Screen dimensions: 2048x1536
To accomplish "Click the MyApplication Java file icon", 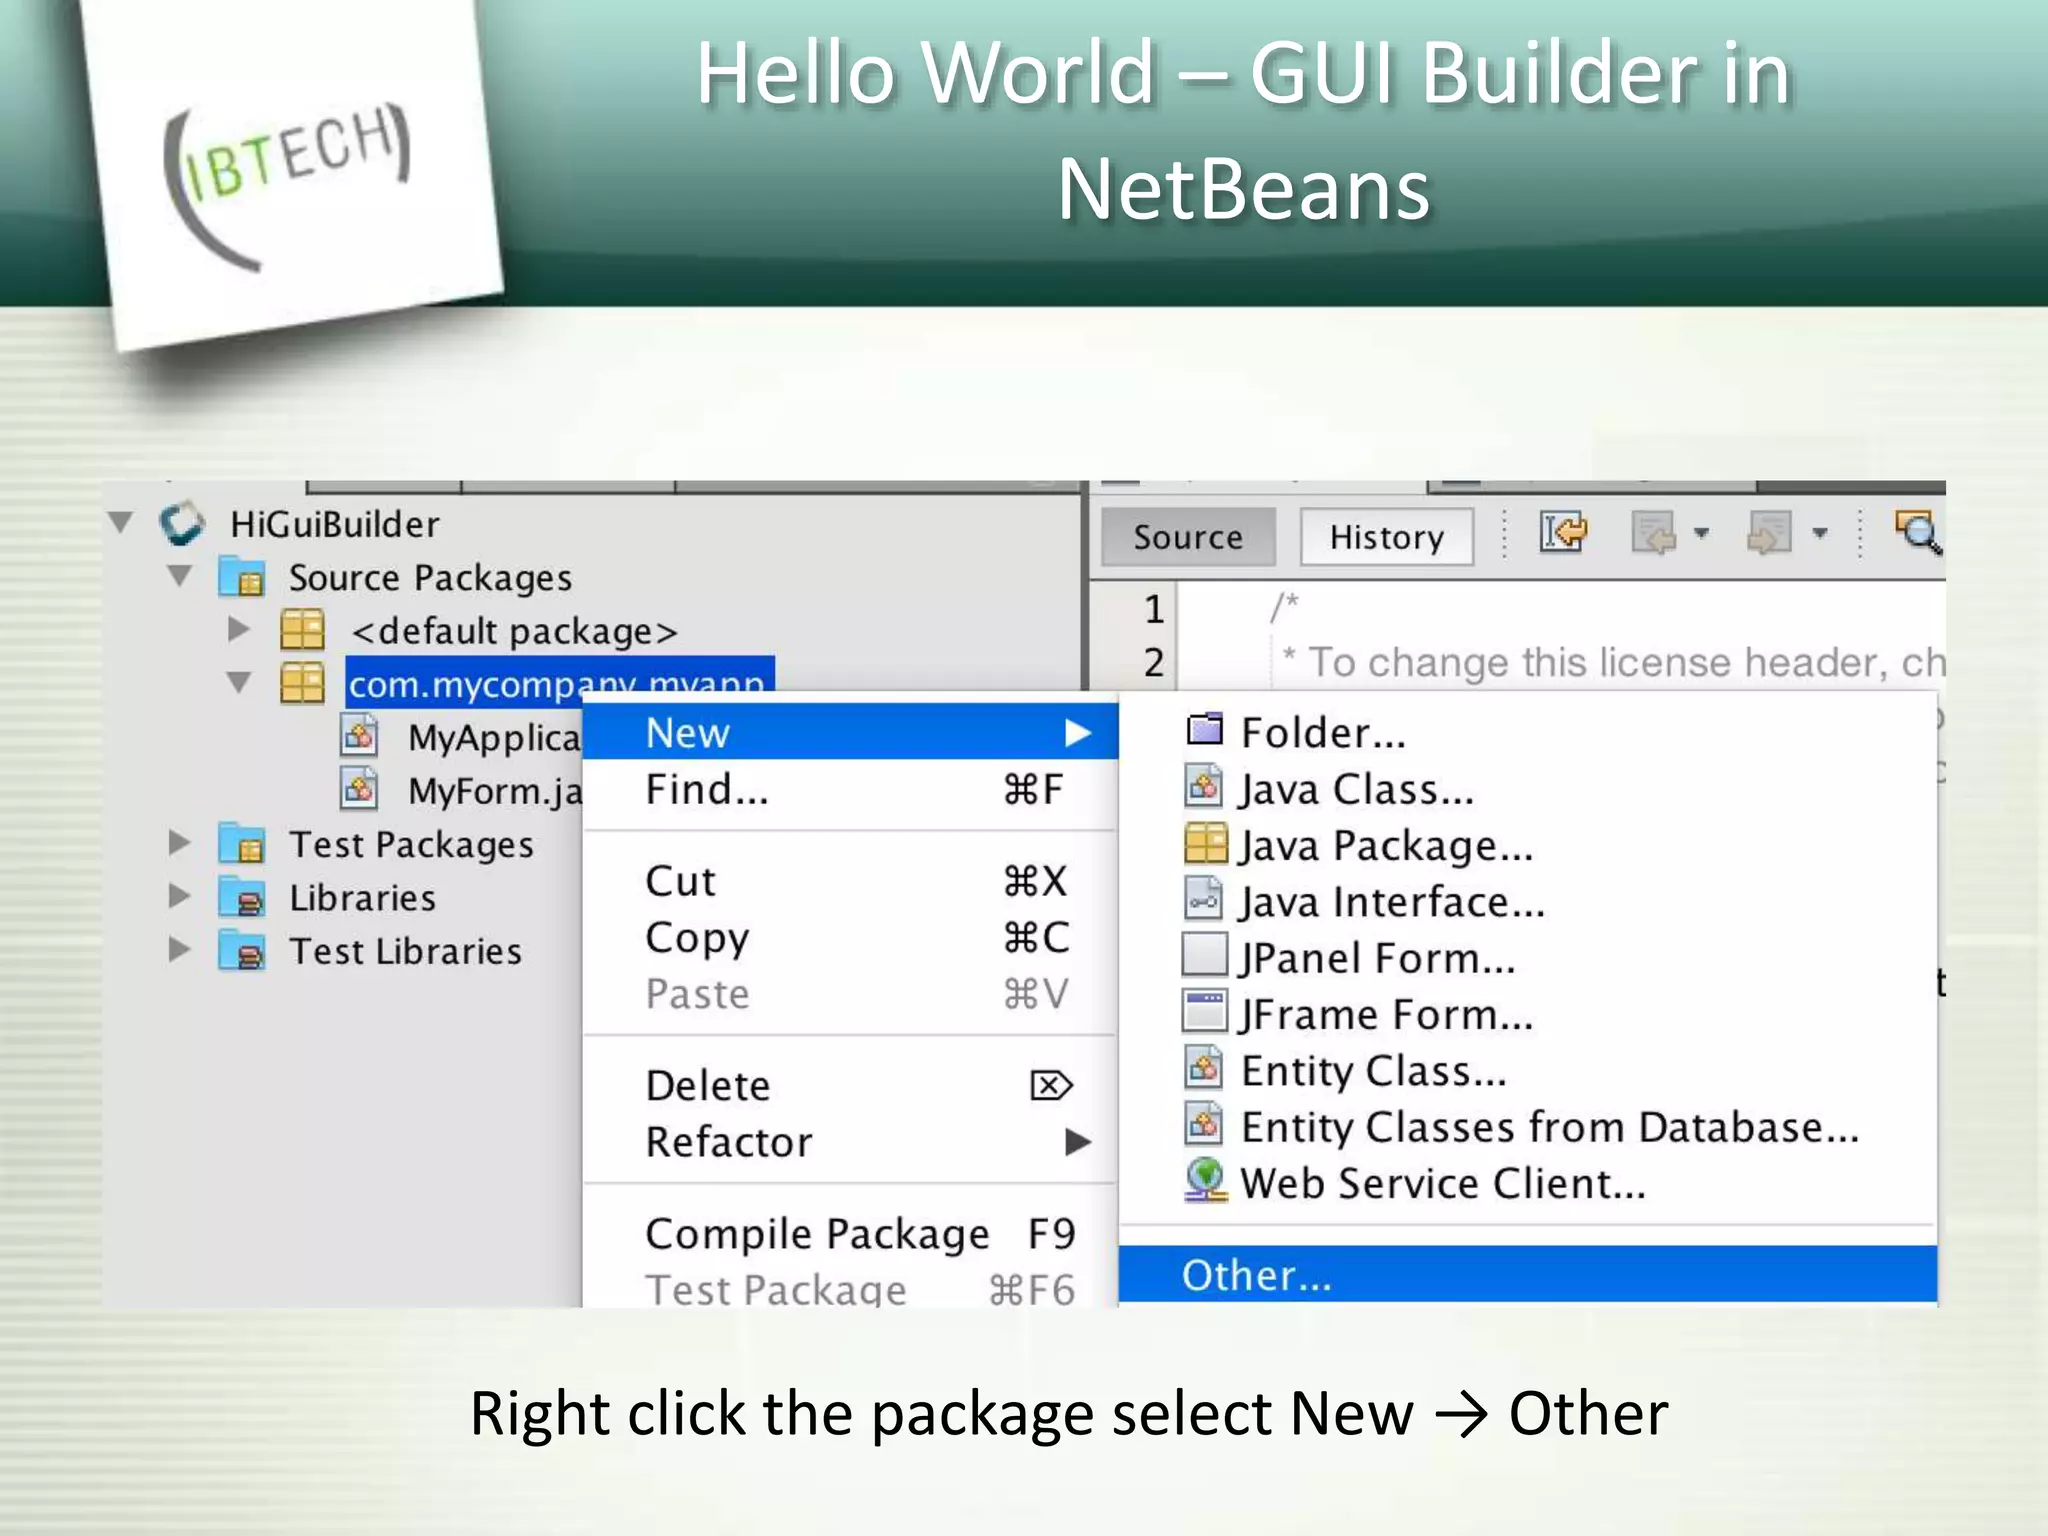I will pyautogui.click(x=359, y=736).
